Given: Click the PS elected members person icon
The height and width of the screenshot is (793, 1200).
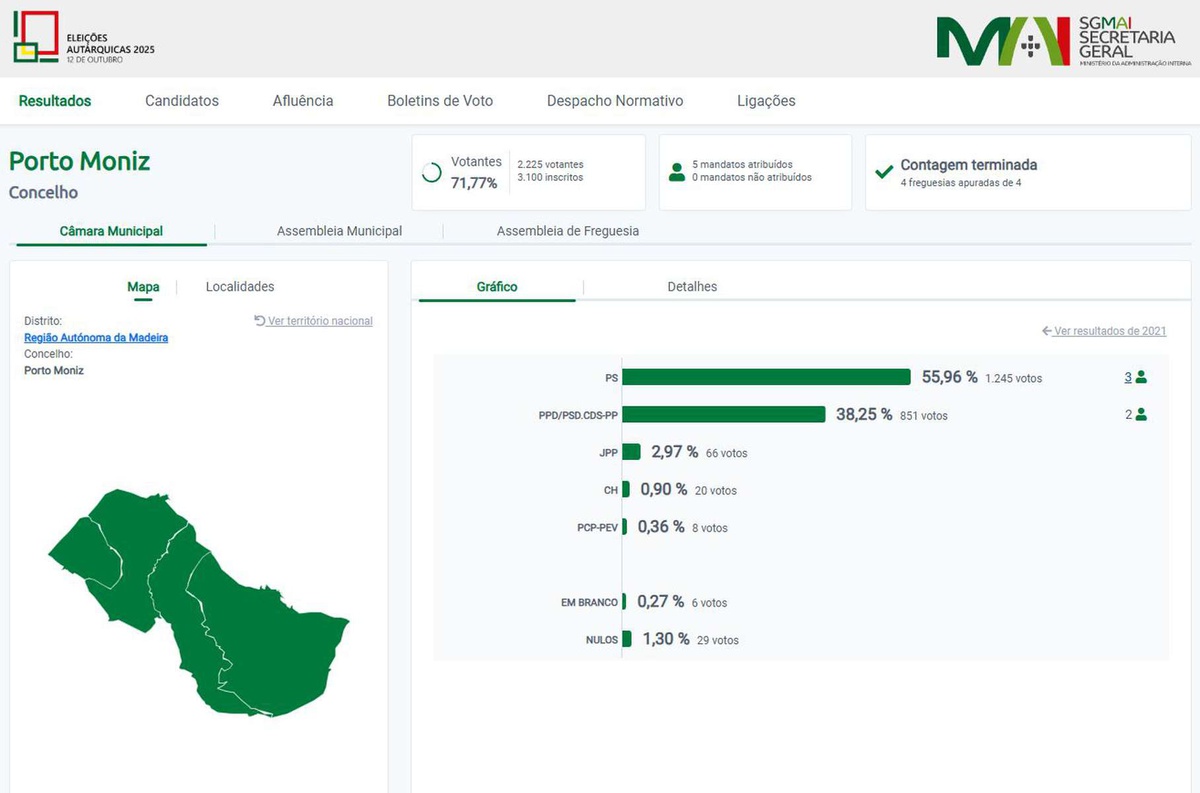Looking at the screenshot, I should (x=1141, y=377).
